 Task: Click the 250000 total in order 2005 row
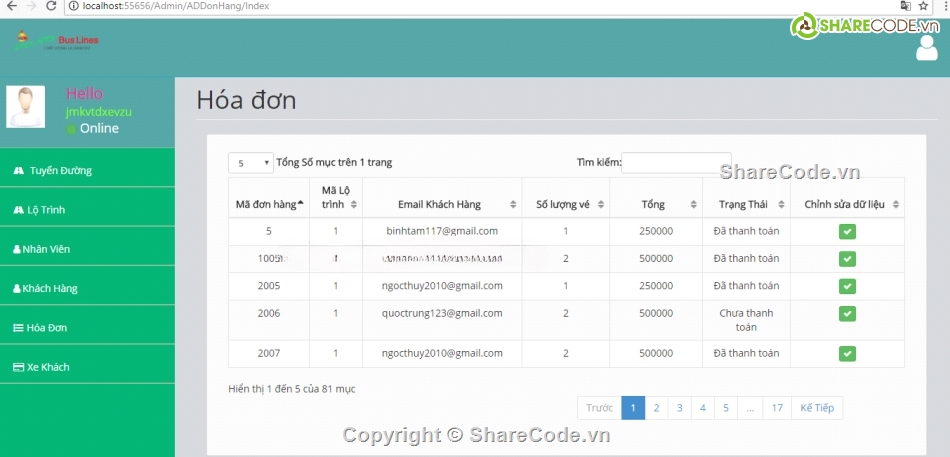coord(656,285)
